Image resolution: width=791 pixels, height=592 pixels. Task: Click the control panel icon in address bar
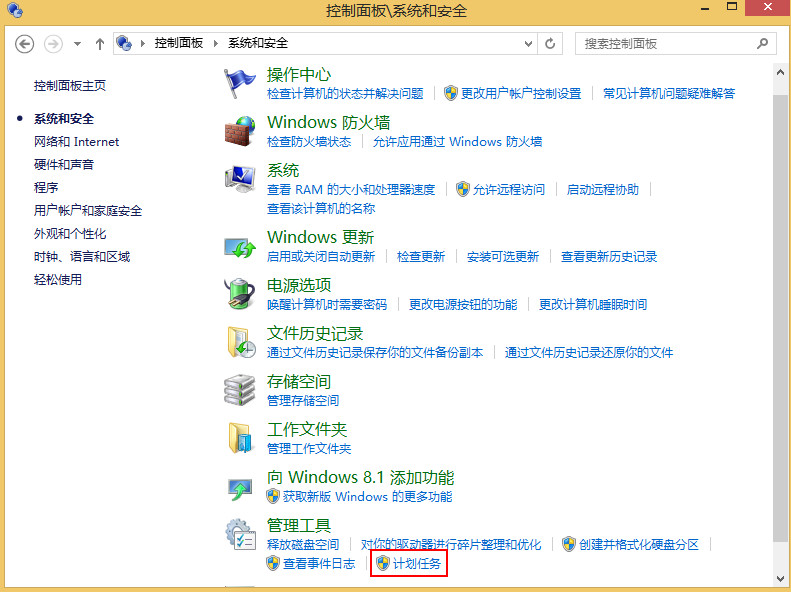point(124,43)
